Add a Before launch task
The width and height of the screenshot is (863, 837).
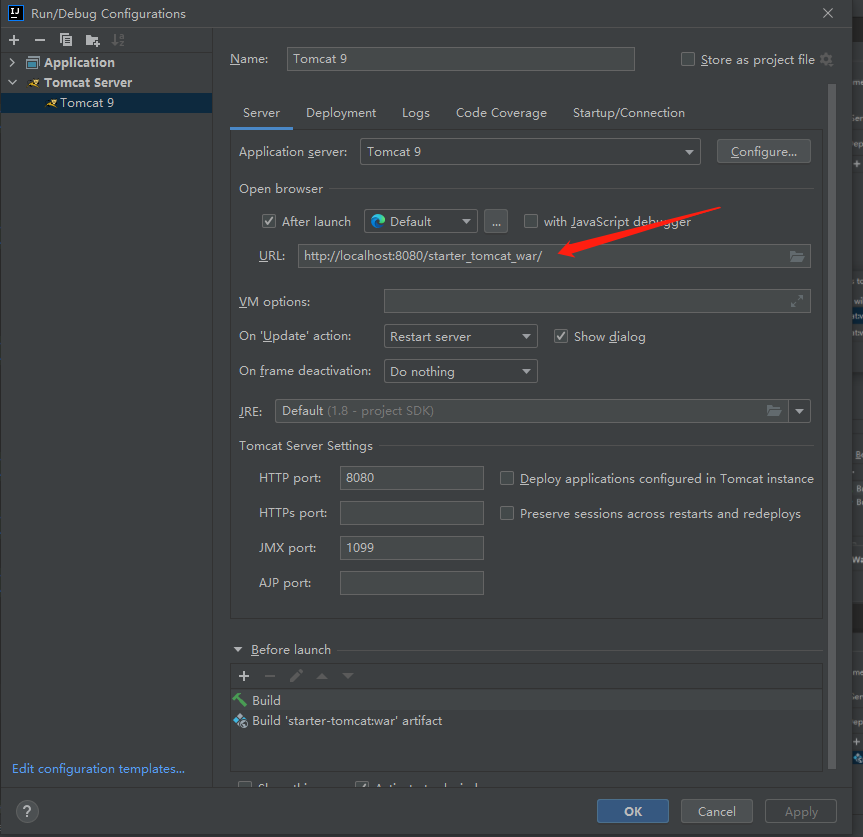tap(244, 676)
